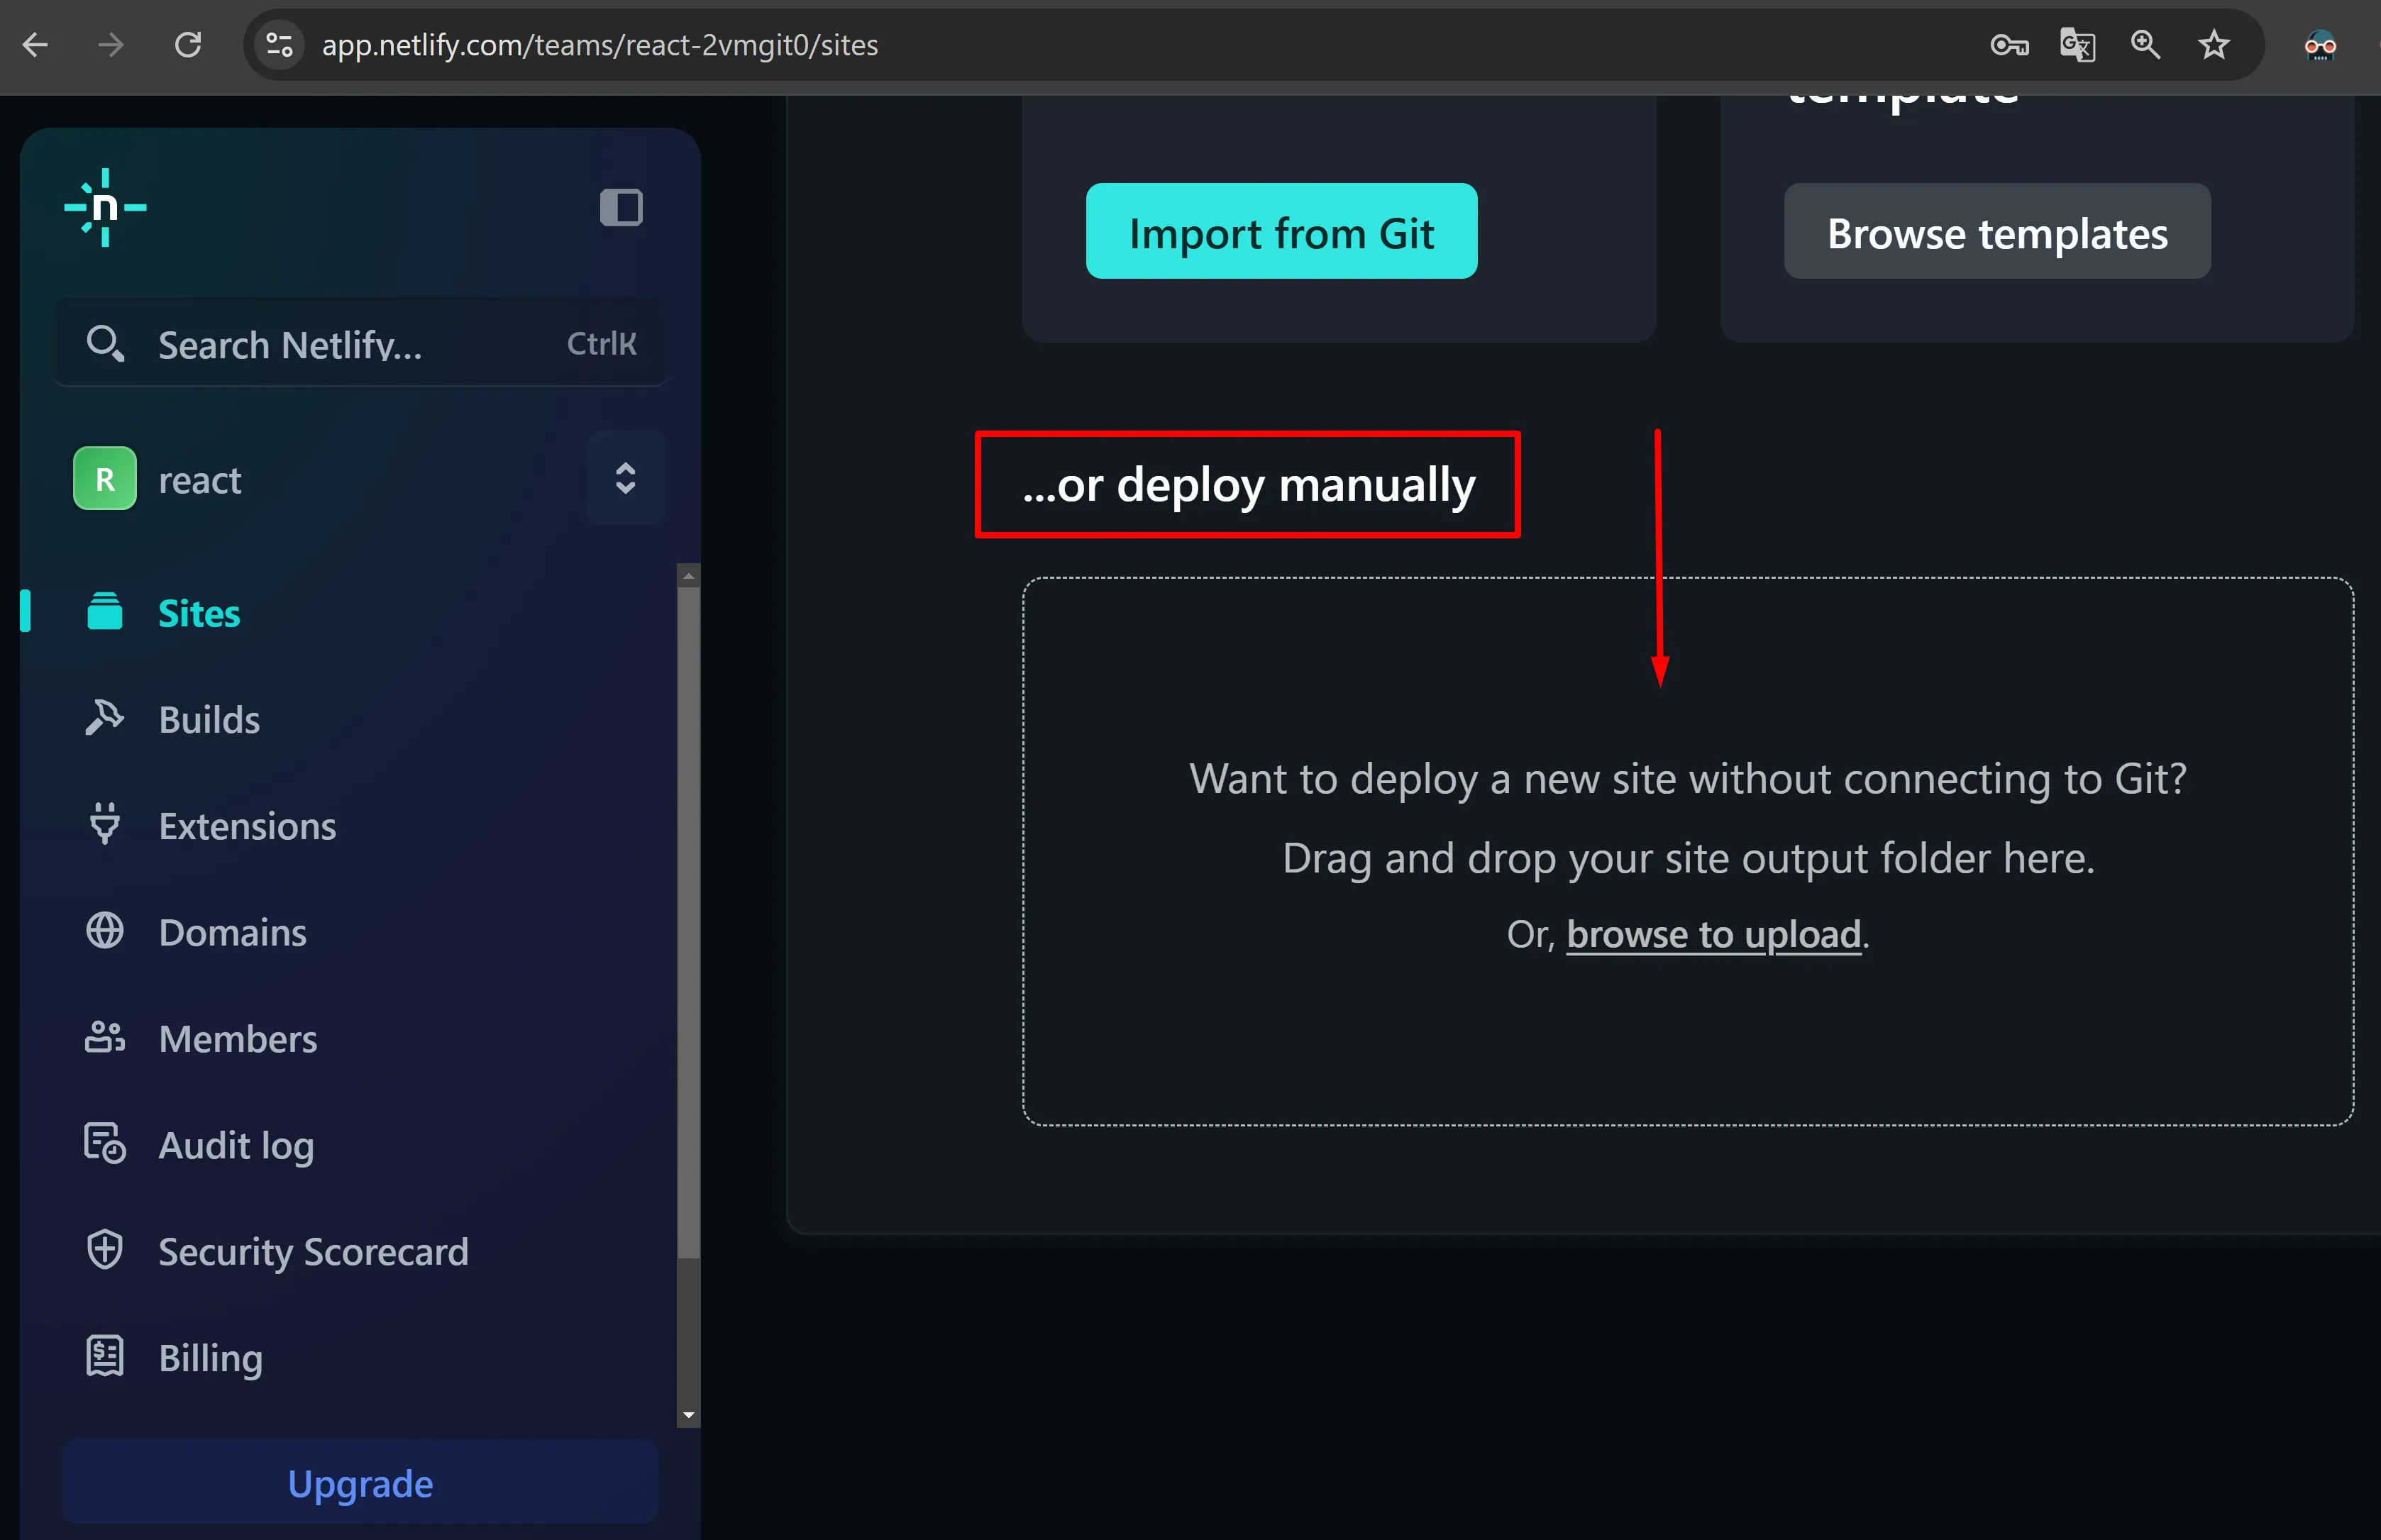Open Domains via globe icon
This screenshot has height=1540, width=2381.
click(x=104, y=931)
